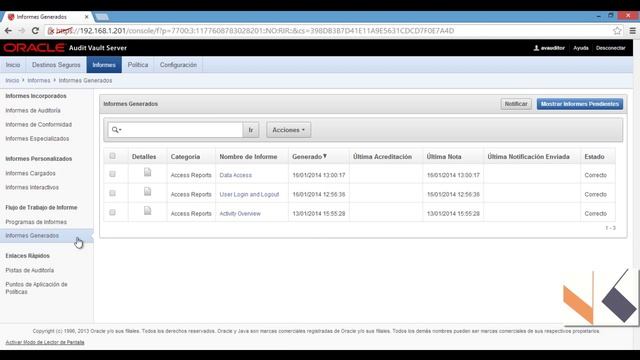Click generated date 13/01/2014 15:55:28
The width and height of the screenshot is (640, 360).
coord(319,213)
